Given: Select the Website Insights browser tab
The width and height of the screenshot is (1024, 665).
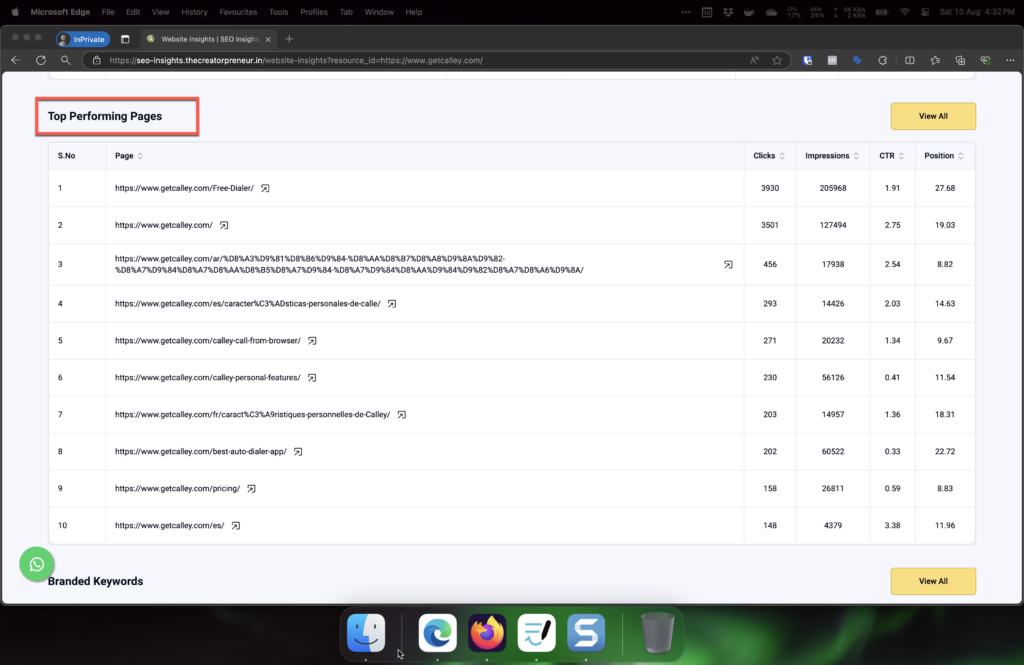Looking at the screenshot, I should pos(209,39).
